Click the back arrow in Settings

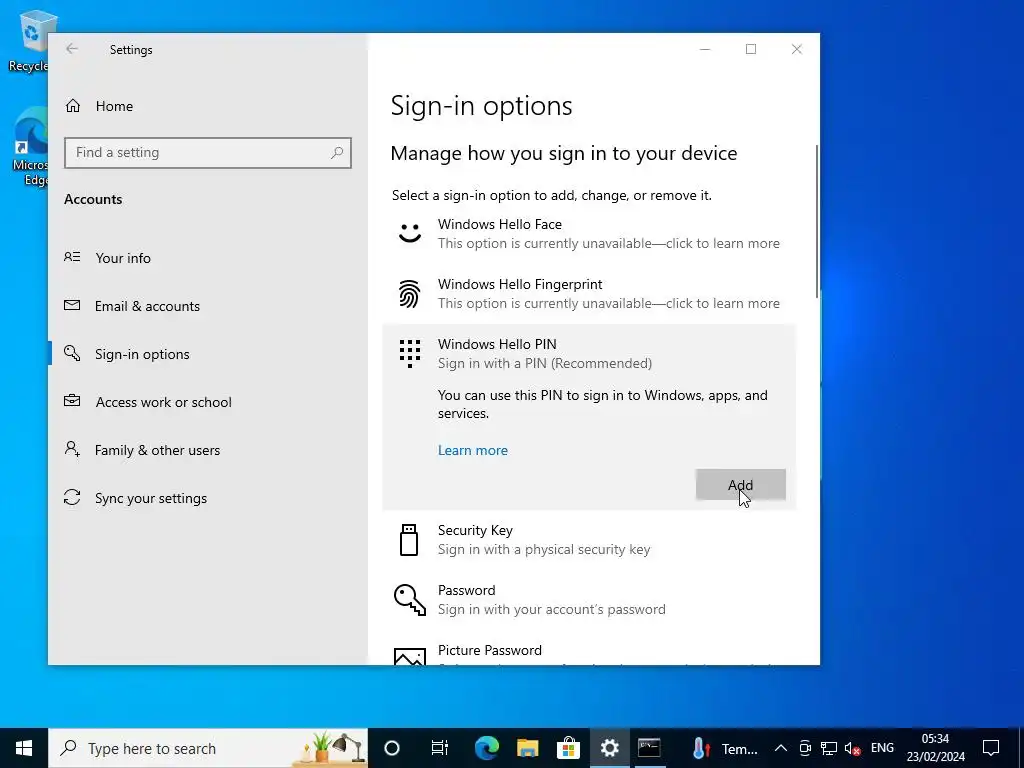[x=72, y=49]
